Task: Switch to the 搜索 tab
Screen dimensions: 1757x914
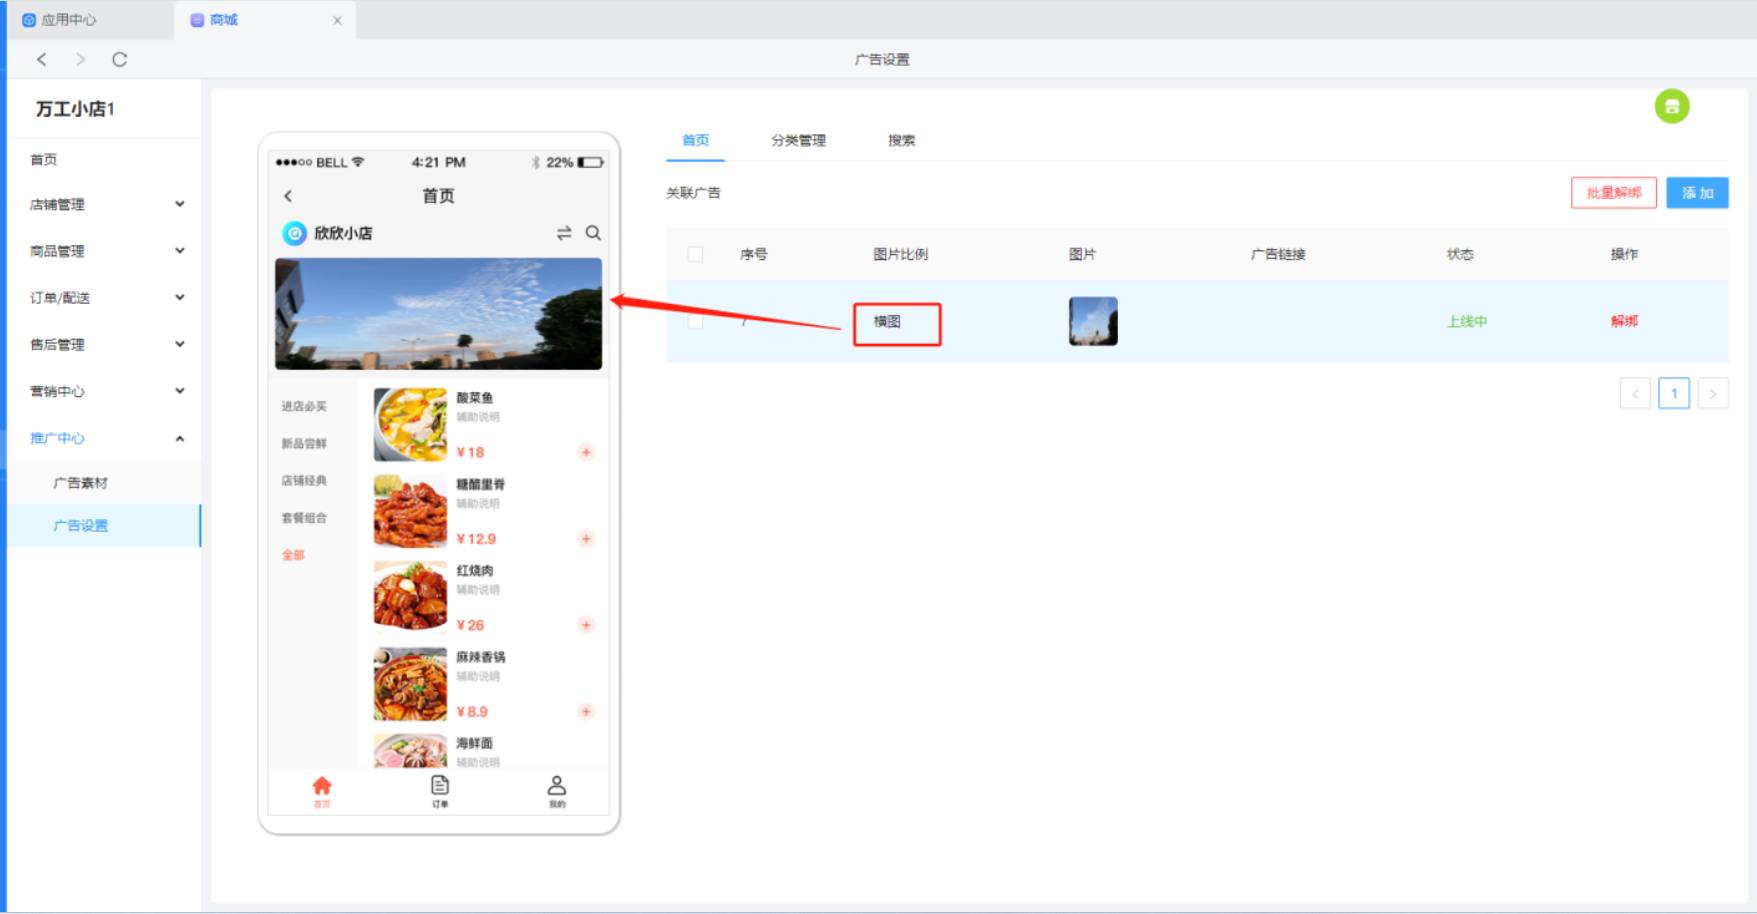Action: pos(901,140)
